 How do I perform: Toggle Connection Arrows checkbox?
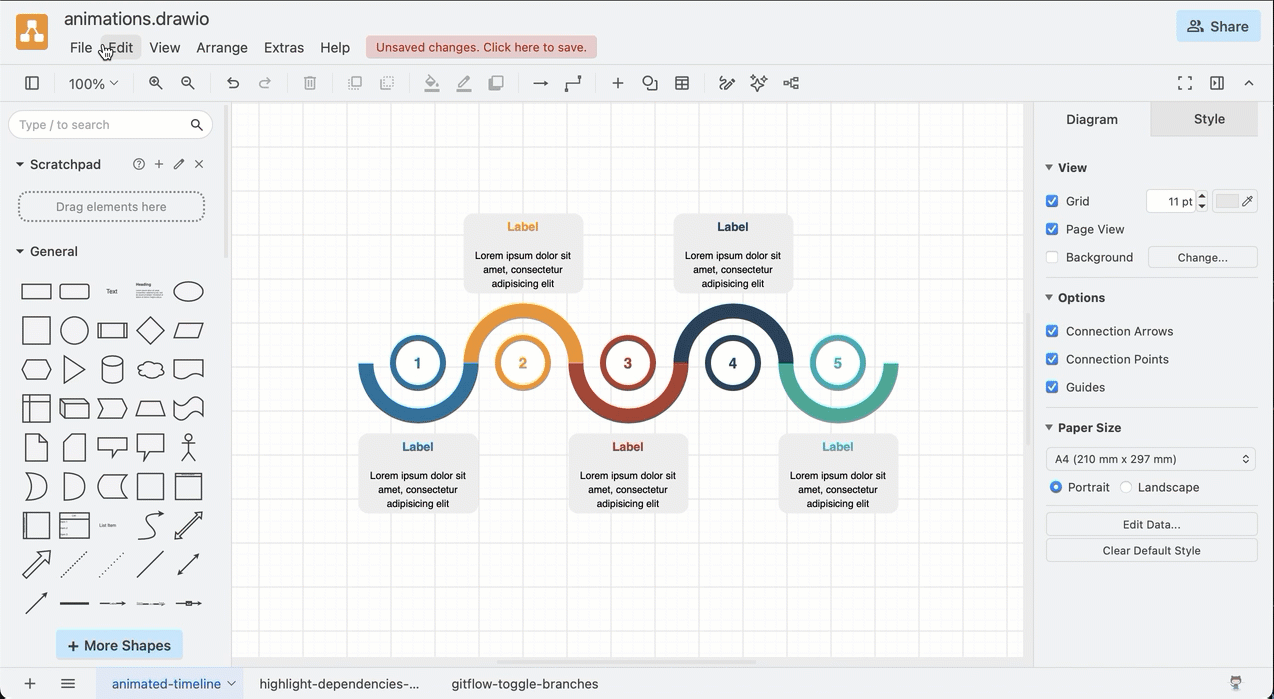click(x=1052, y=331)
